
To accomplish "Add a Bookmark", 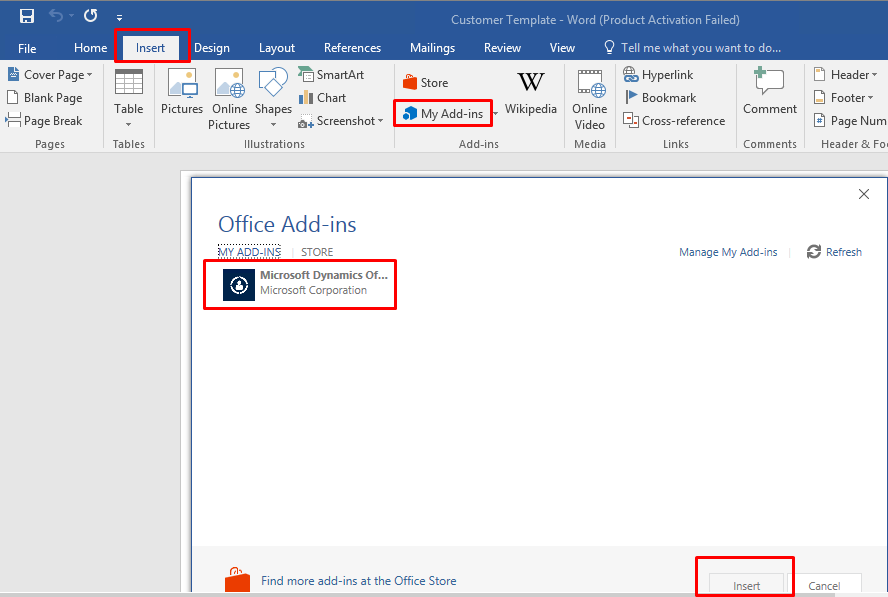I will [x=660, y=98].
